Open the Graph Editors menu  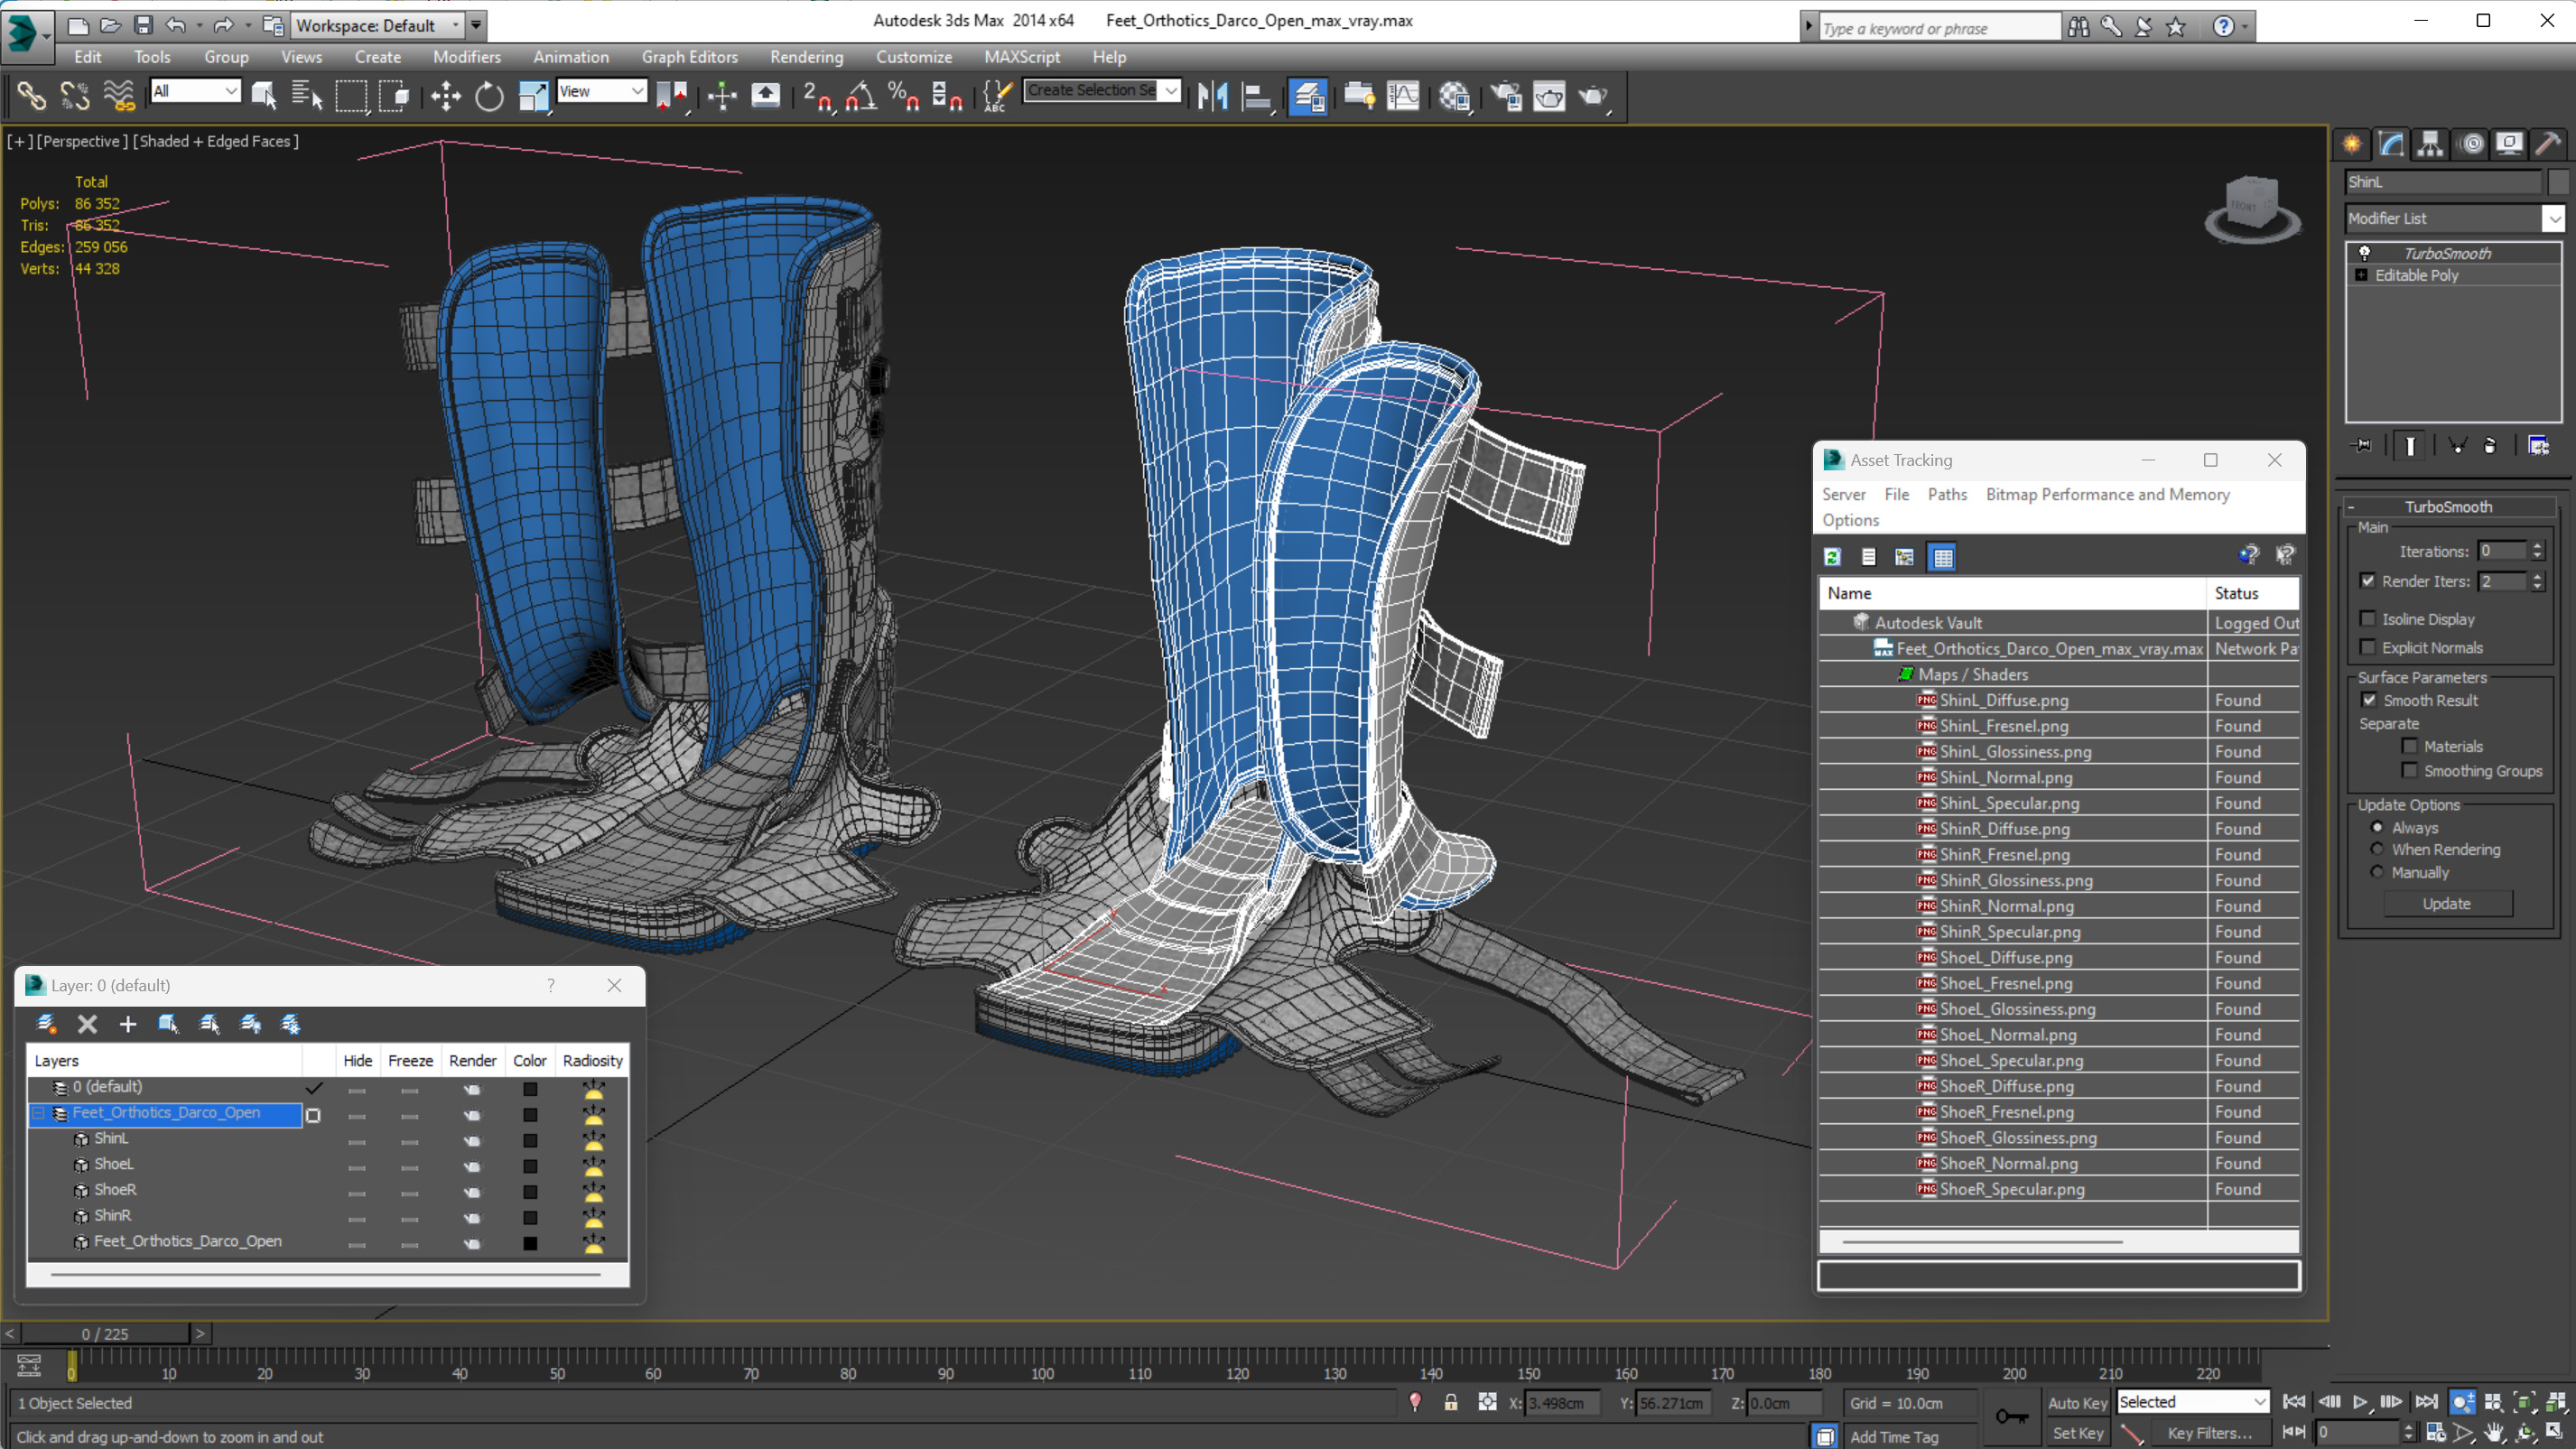(689, 57)
